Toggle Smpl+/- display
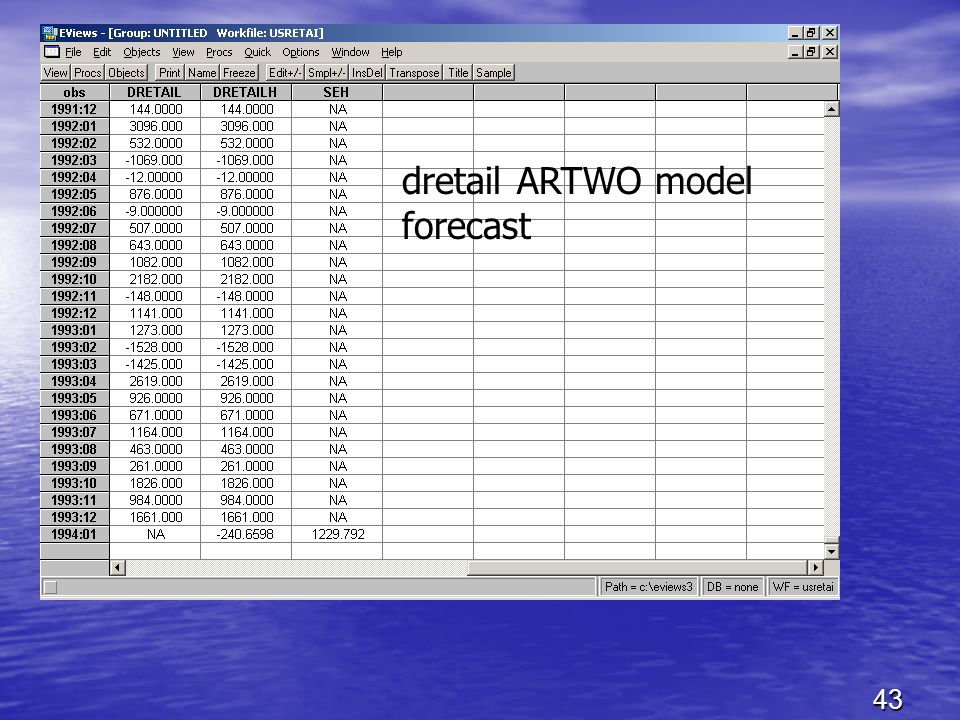 326,73
